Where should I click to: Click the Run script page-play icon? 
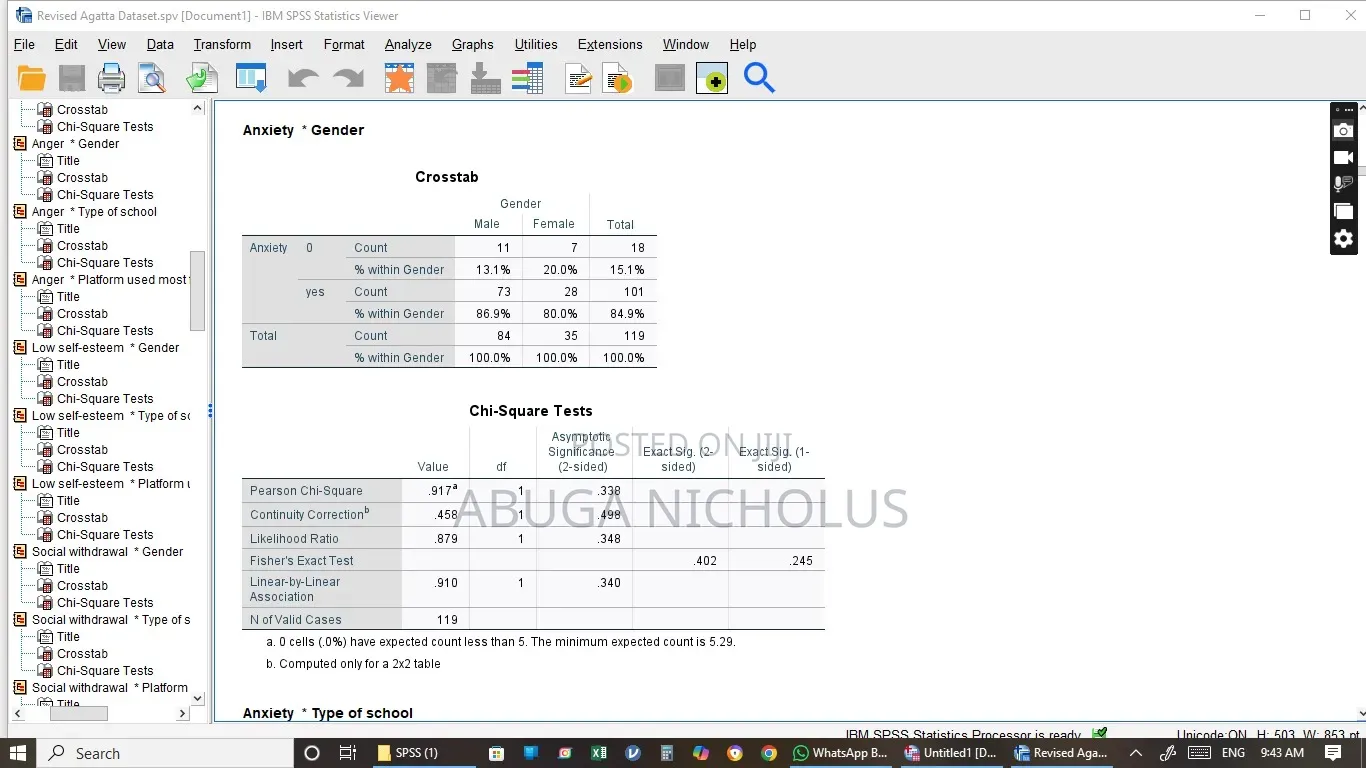point(618,78)
